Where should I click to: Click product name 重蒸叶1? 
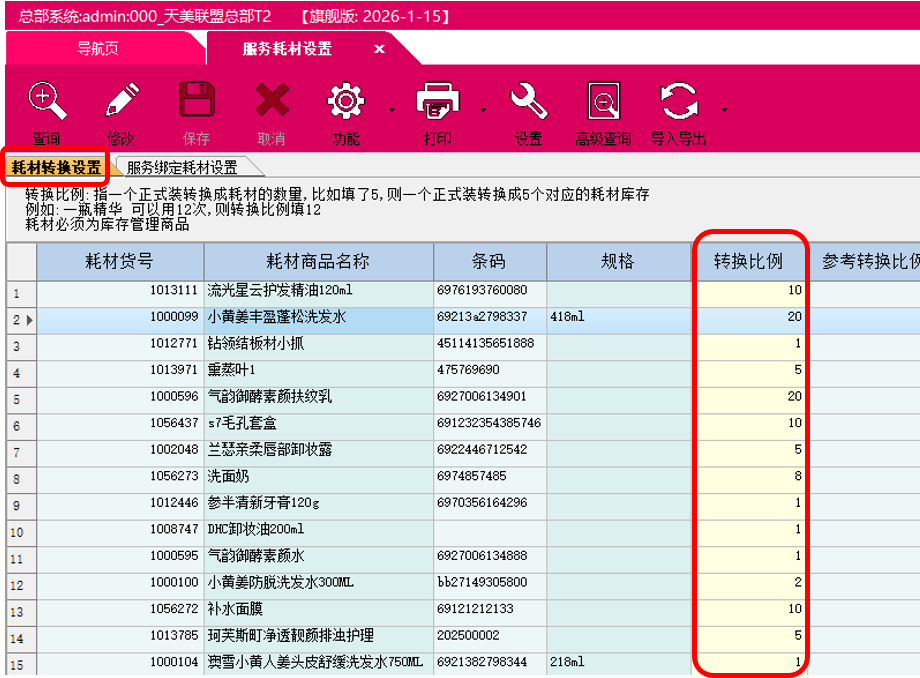(x=231, y=370)
